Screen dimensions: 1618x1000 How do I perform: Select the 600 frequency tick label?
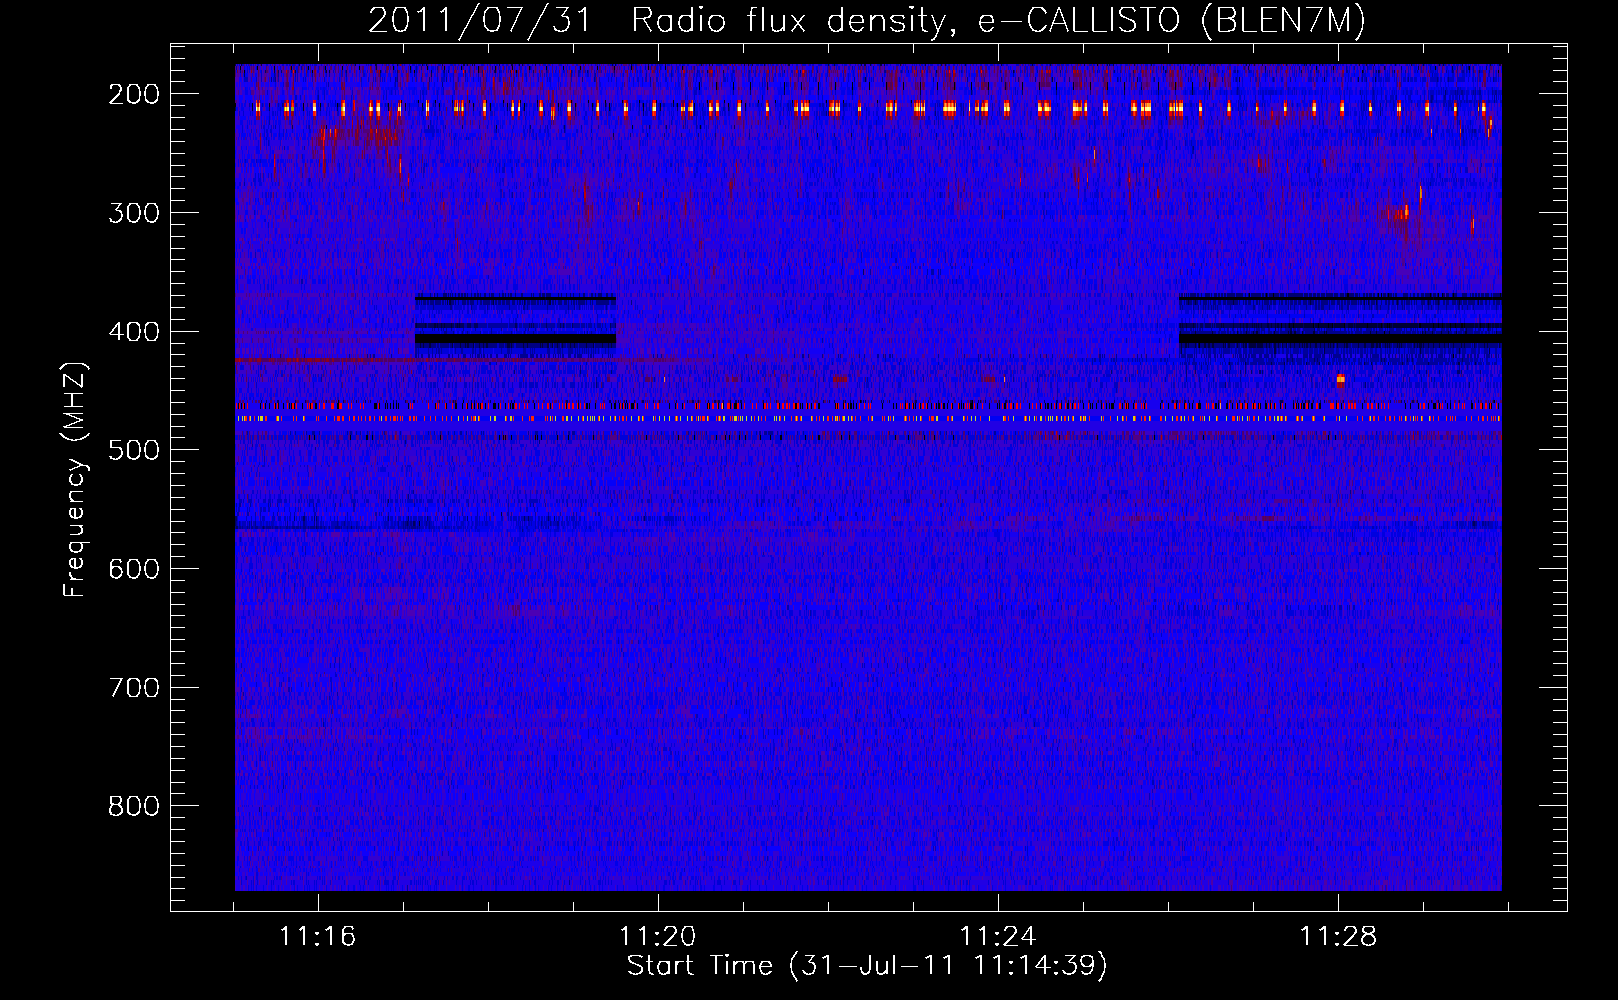point(134,569)
